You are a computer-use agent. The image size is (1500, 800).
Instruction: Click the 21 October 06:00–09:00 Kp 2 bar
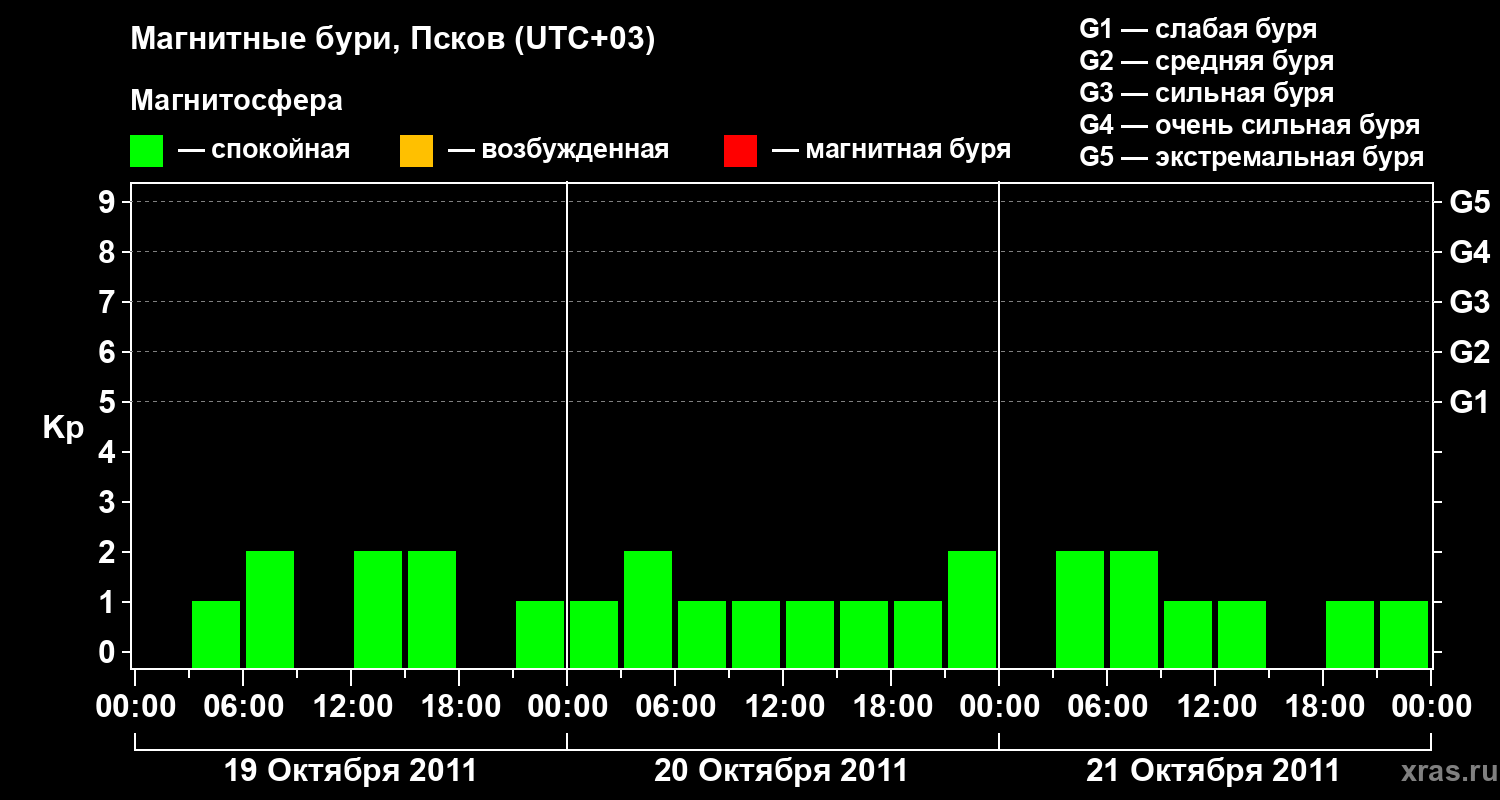1134,609
